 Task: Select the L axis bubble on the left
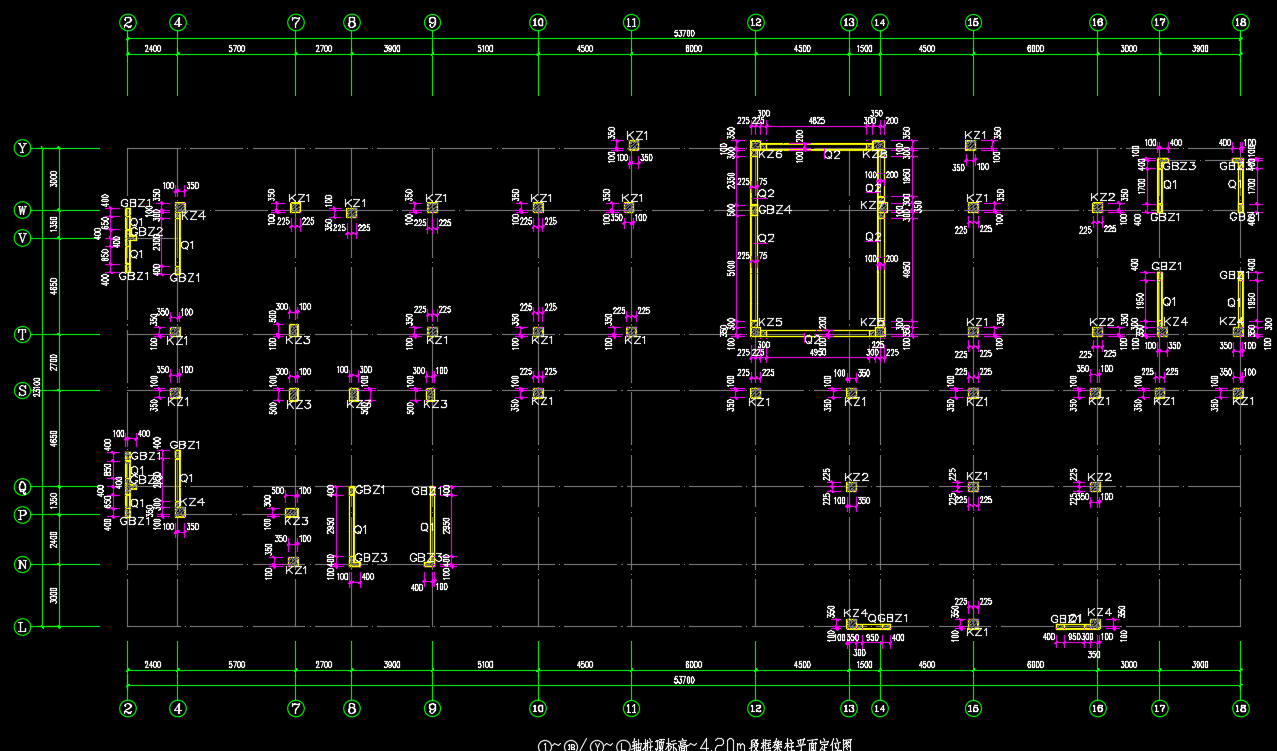click(22, 627)
